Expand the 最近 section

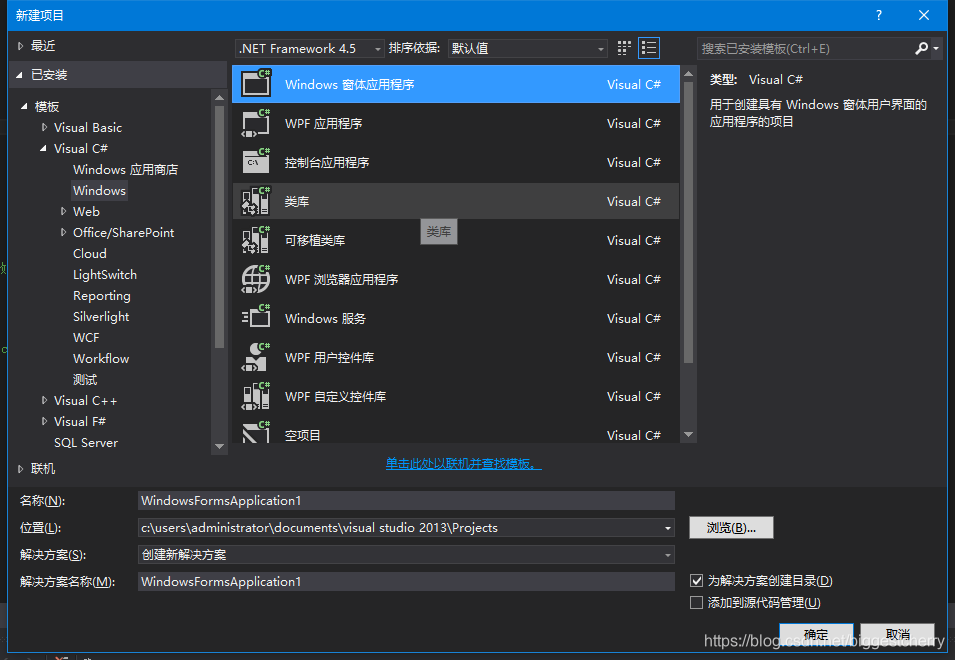tap(20, 46)
